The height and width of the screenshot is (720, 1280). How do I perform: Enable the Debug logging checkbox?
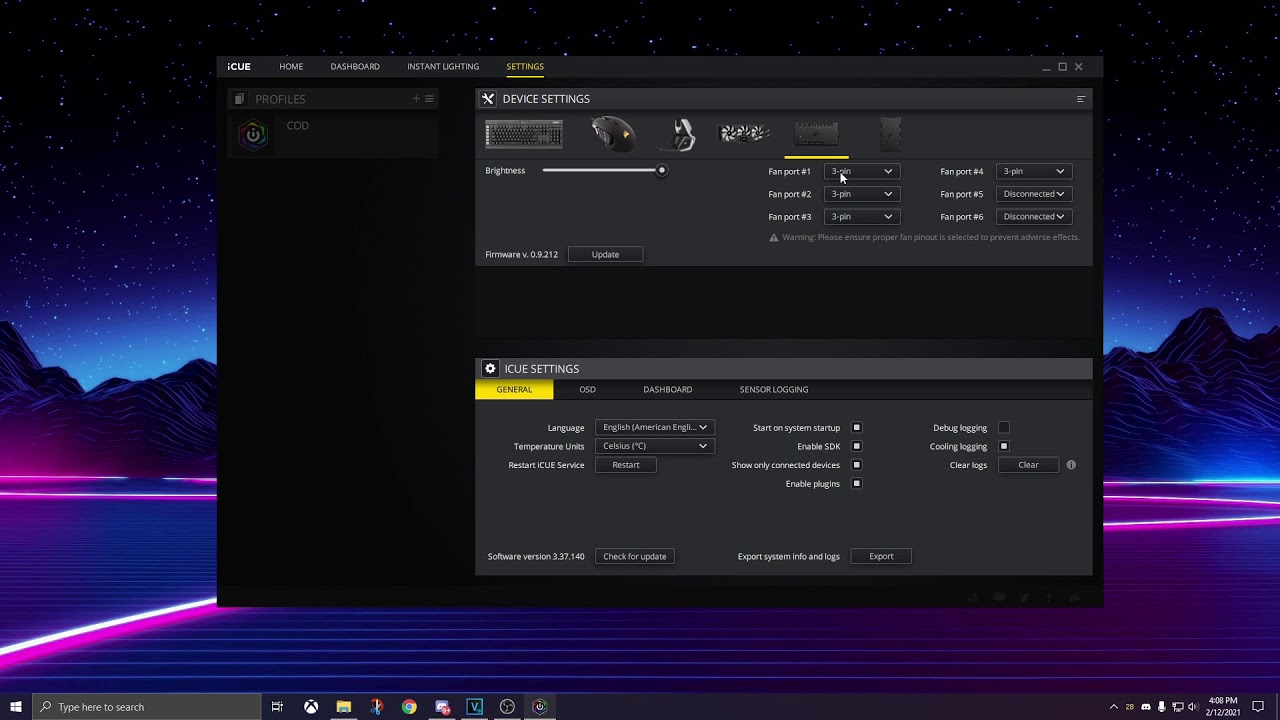[1004, 428]
